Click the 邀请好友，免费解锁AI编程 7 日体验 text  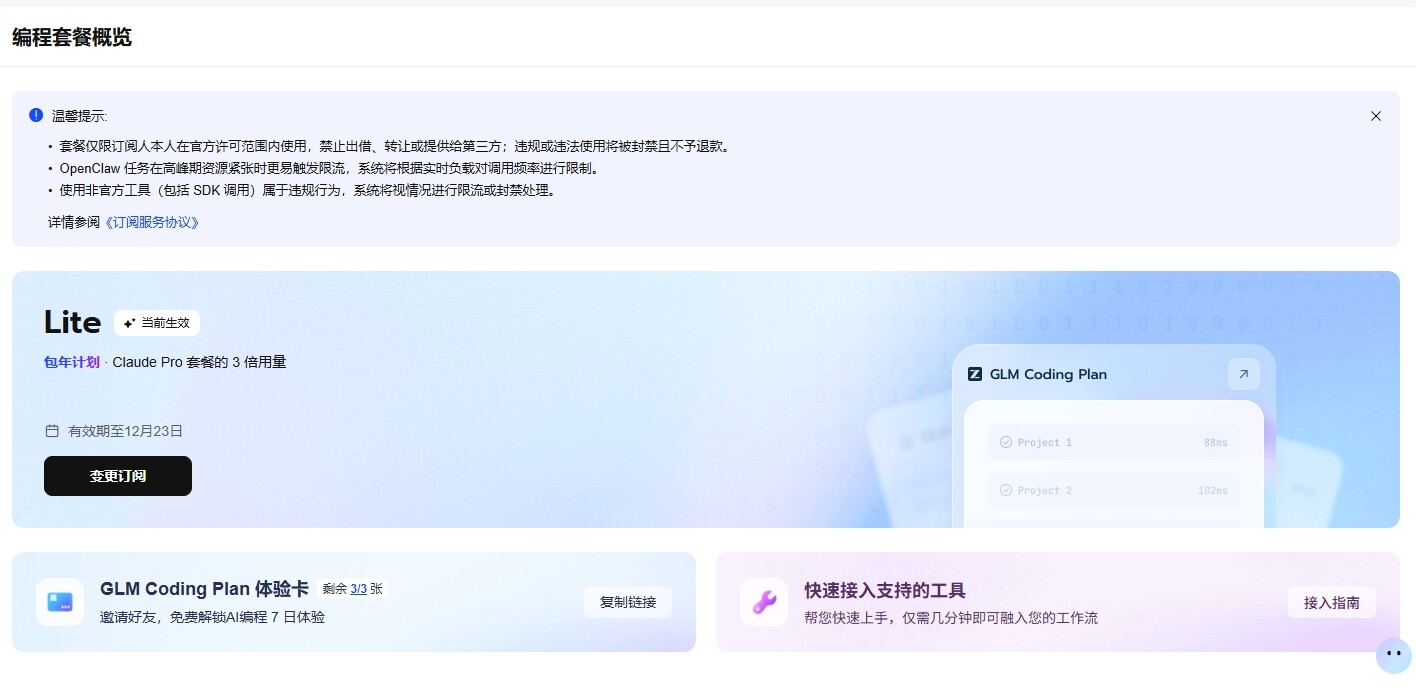pyautogui.click(x=212, y=617)
